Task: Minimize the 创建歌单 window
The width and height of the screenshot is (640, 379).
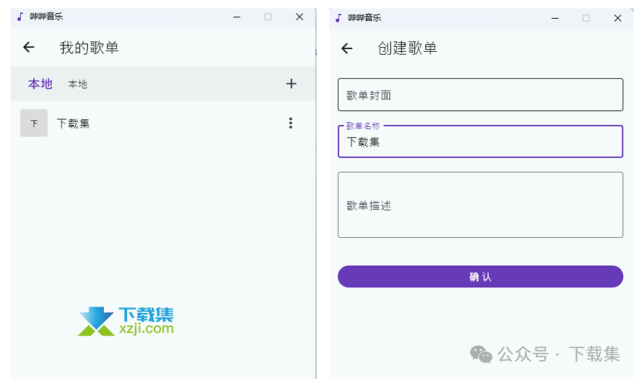Action: tap(555, 18)
